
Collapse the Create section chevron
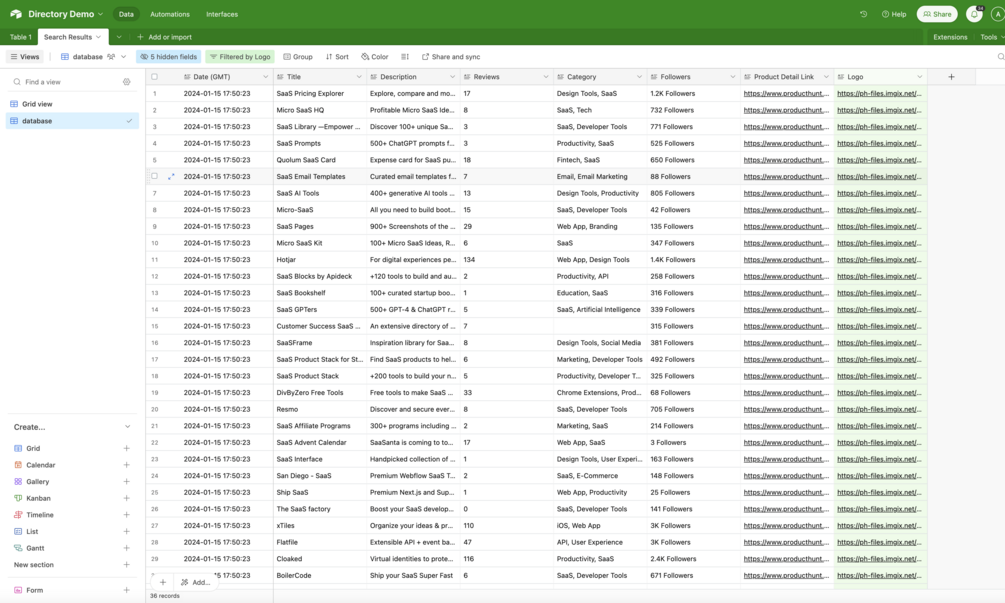click(x=128, y=427)
